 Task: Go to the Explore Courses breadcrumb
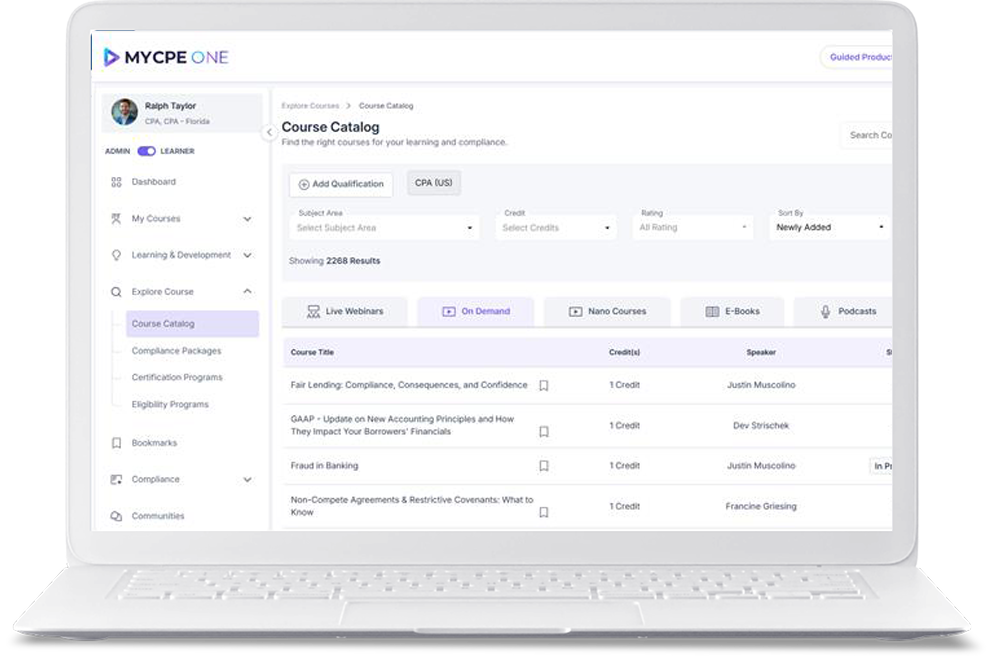coord(311,106)
